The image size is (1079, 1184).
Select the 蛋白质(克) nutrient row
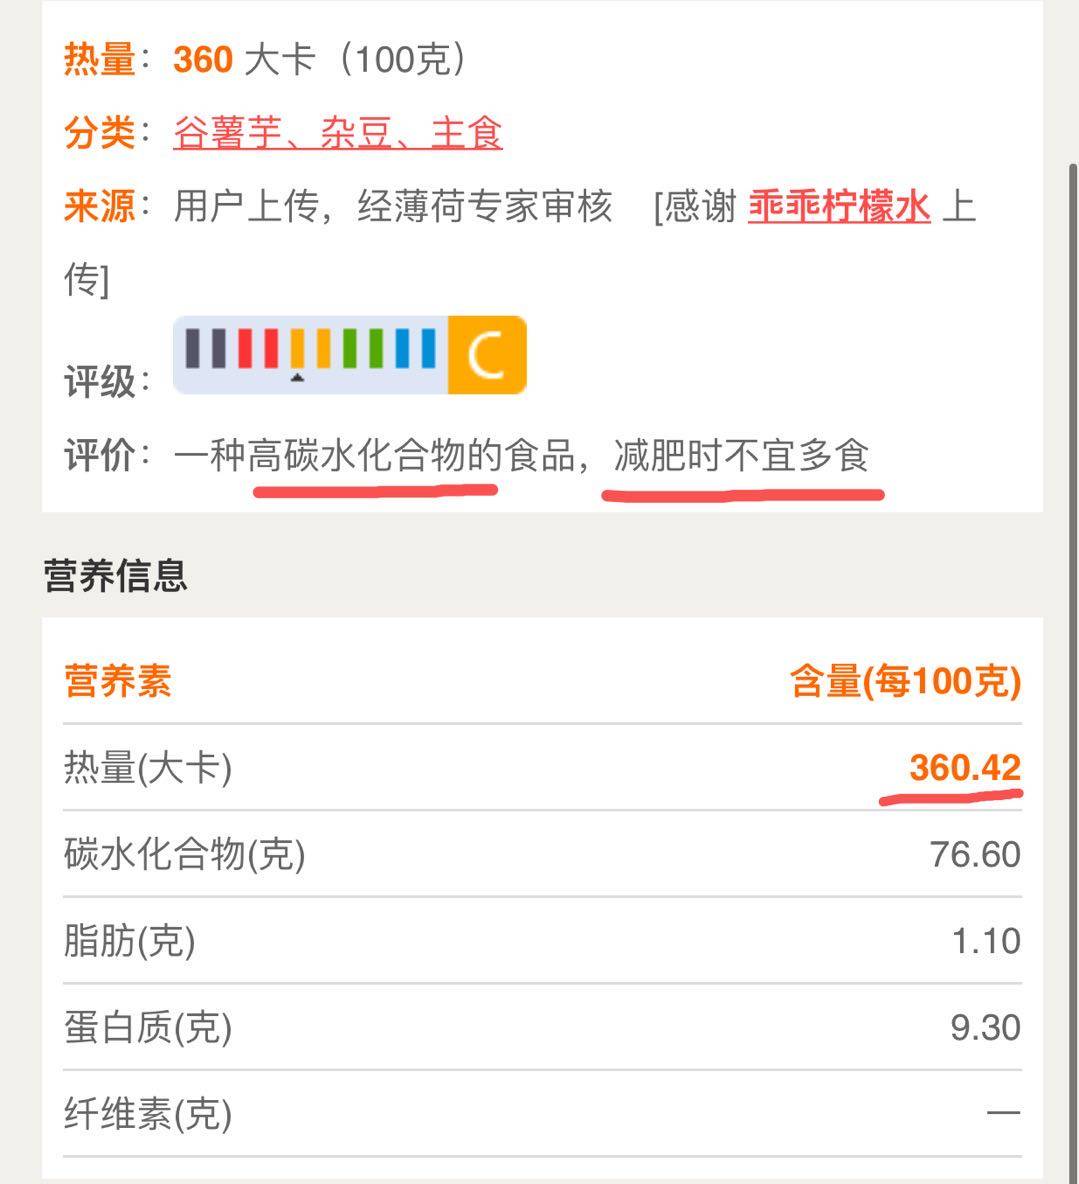point(542,1027)
